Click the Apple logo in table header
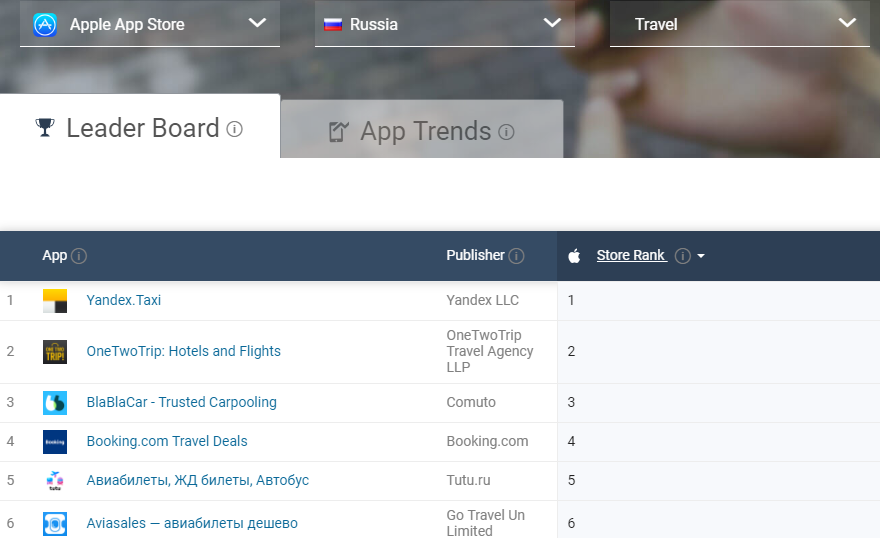 (x=574, y=256)
